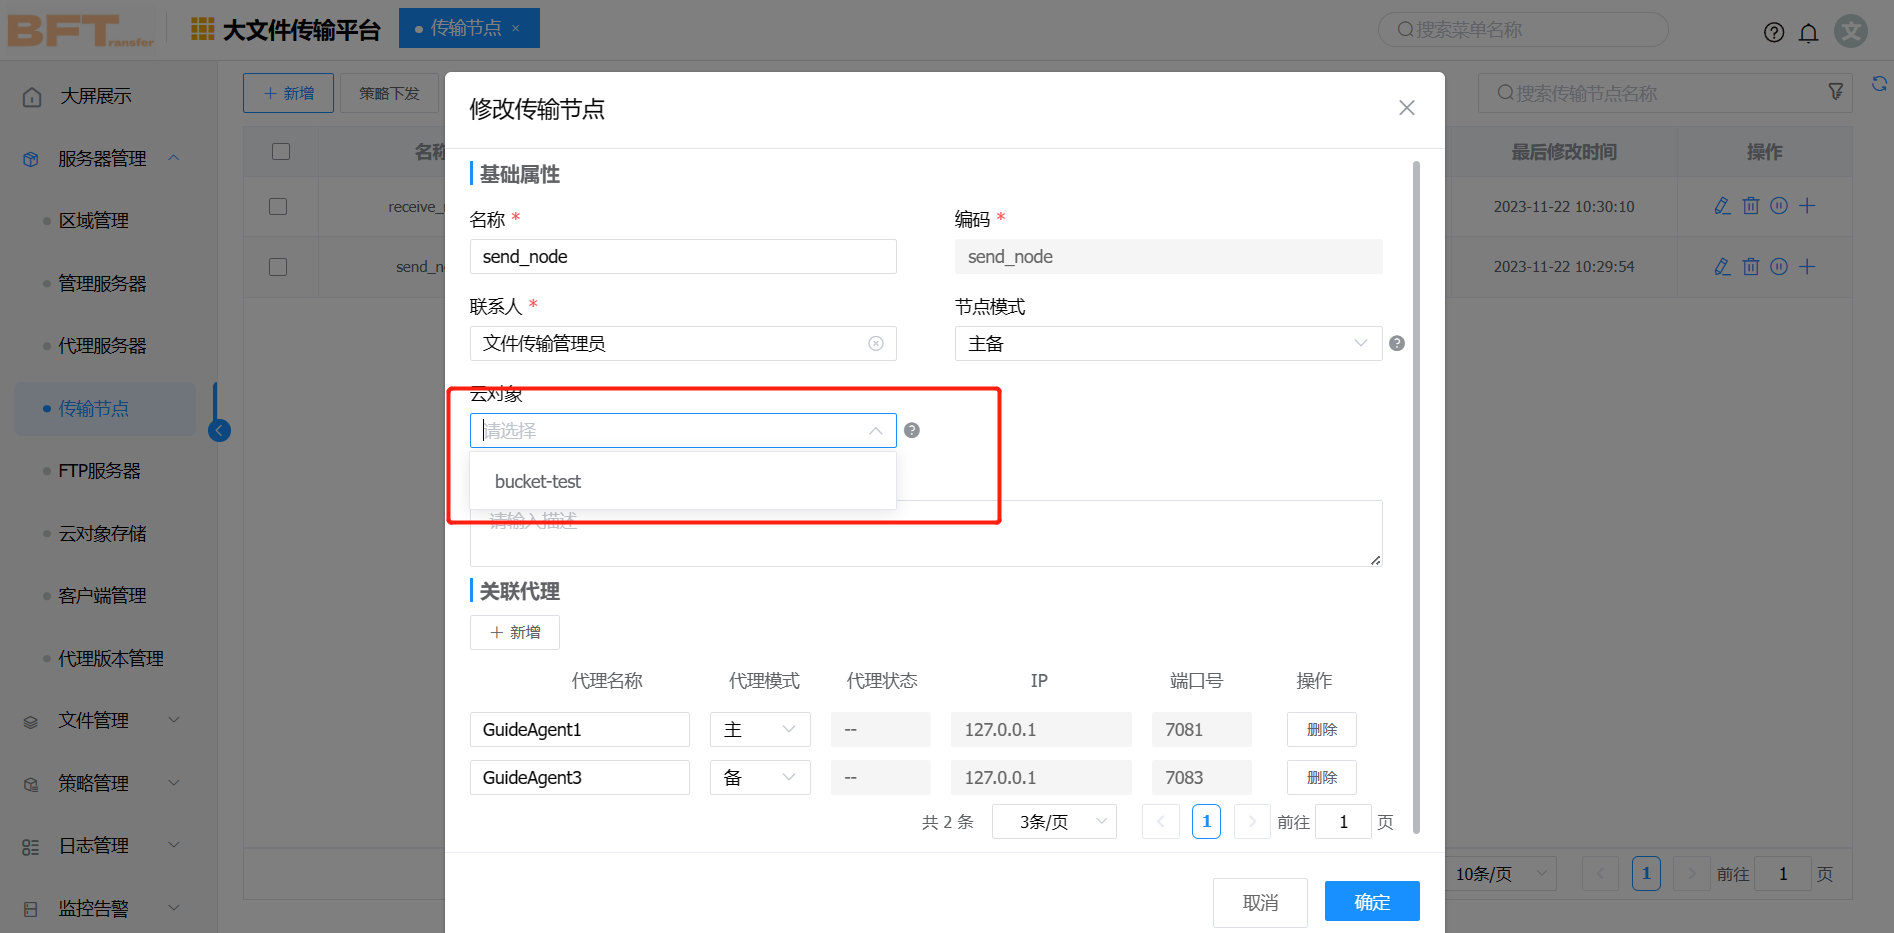1894x933 pixels.
Task: Collapse the sidebar with the blue arrow button
Action: (219, 431)
